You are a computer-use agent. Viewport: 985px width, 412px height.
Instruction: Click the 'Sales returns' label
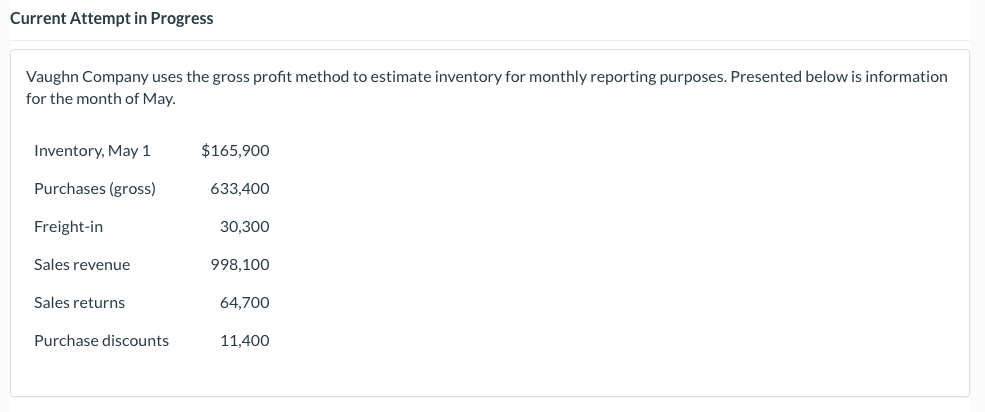[x=80, y=303]
